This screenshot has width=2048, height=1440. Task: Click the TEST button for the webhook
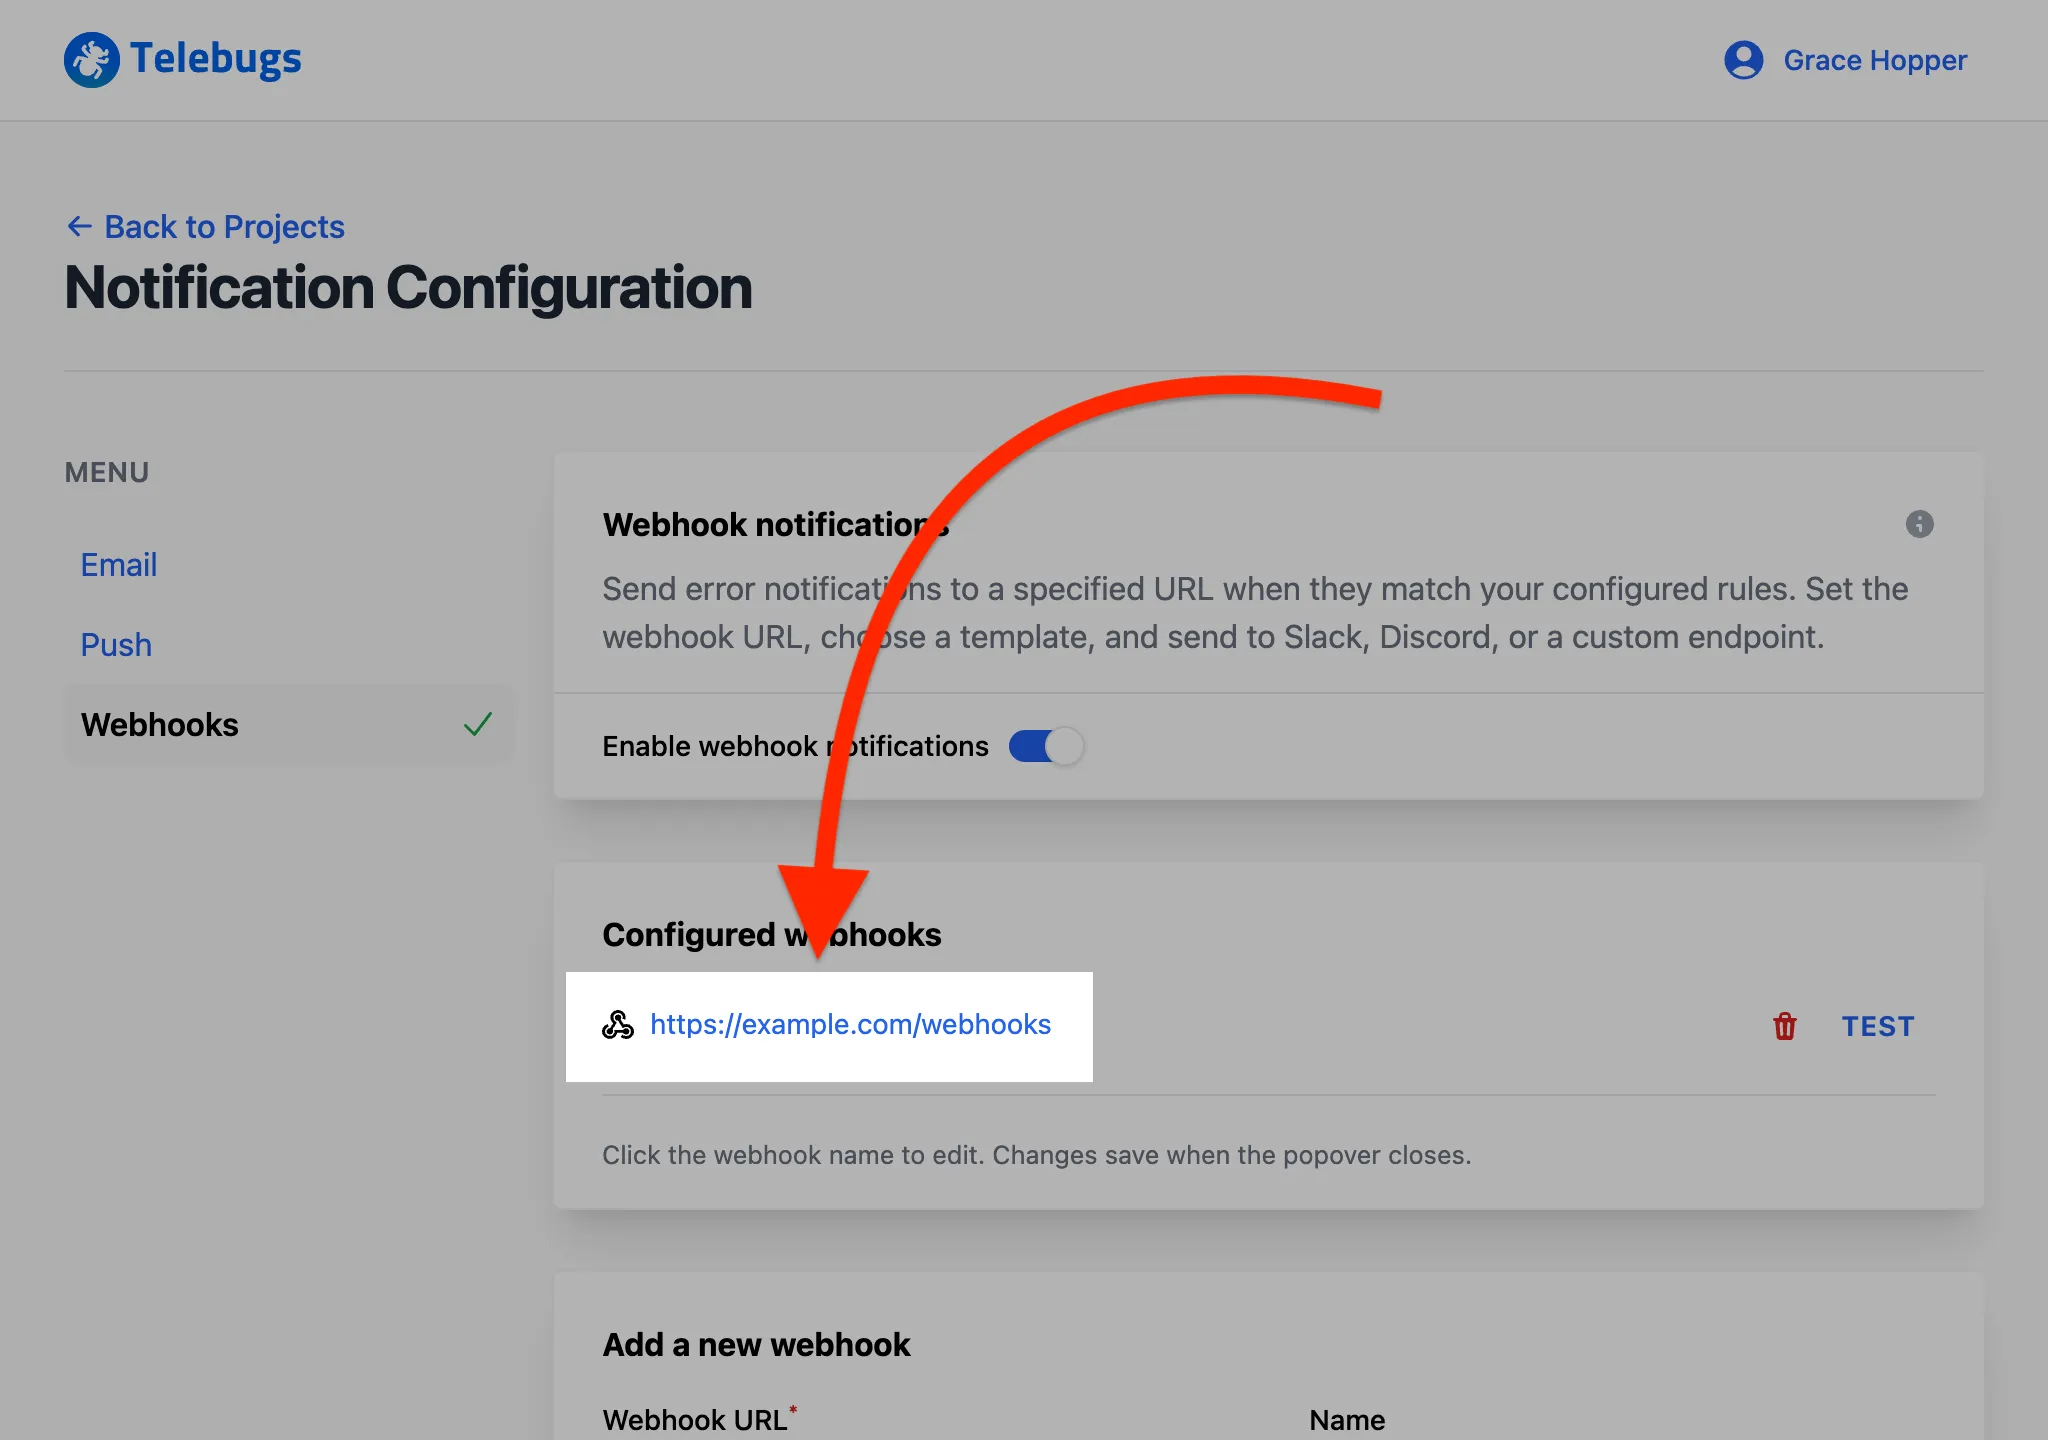(x=1878, y=1027)
